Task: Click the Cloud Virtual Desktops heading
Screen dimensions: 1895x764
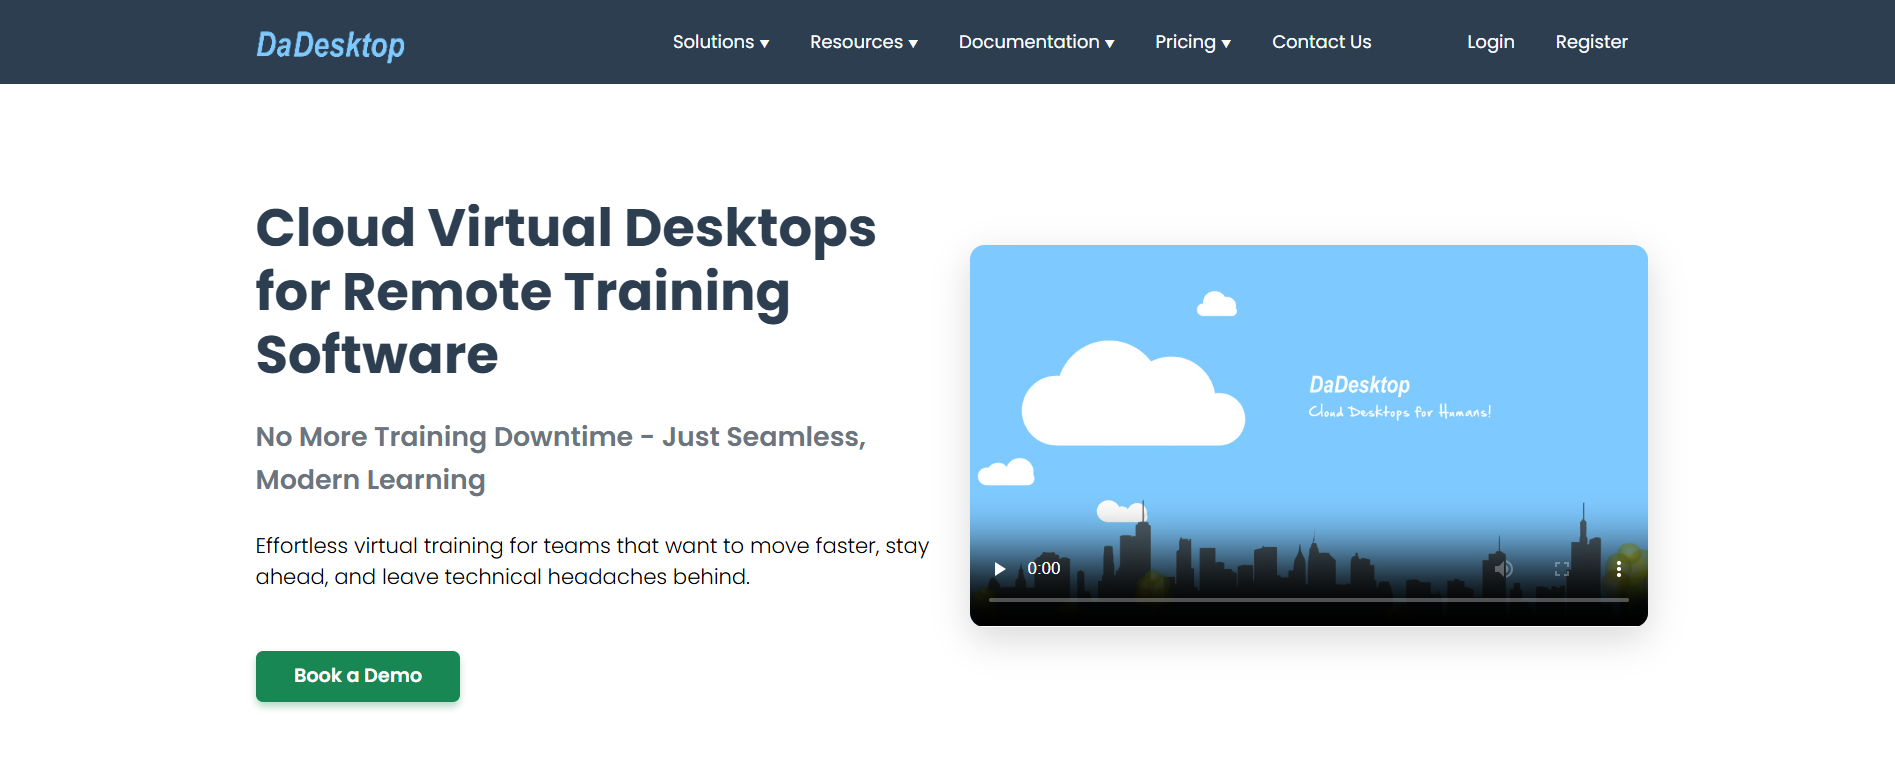Action: click(566, 291)
